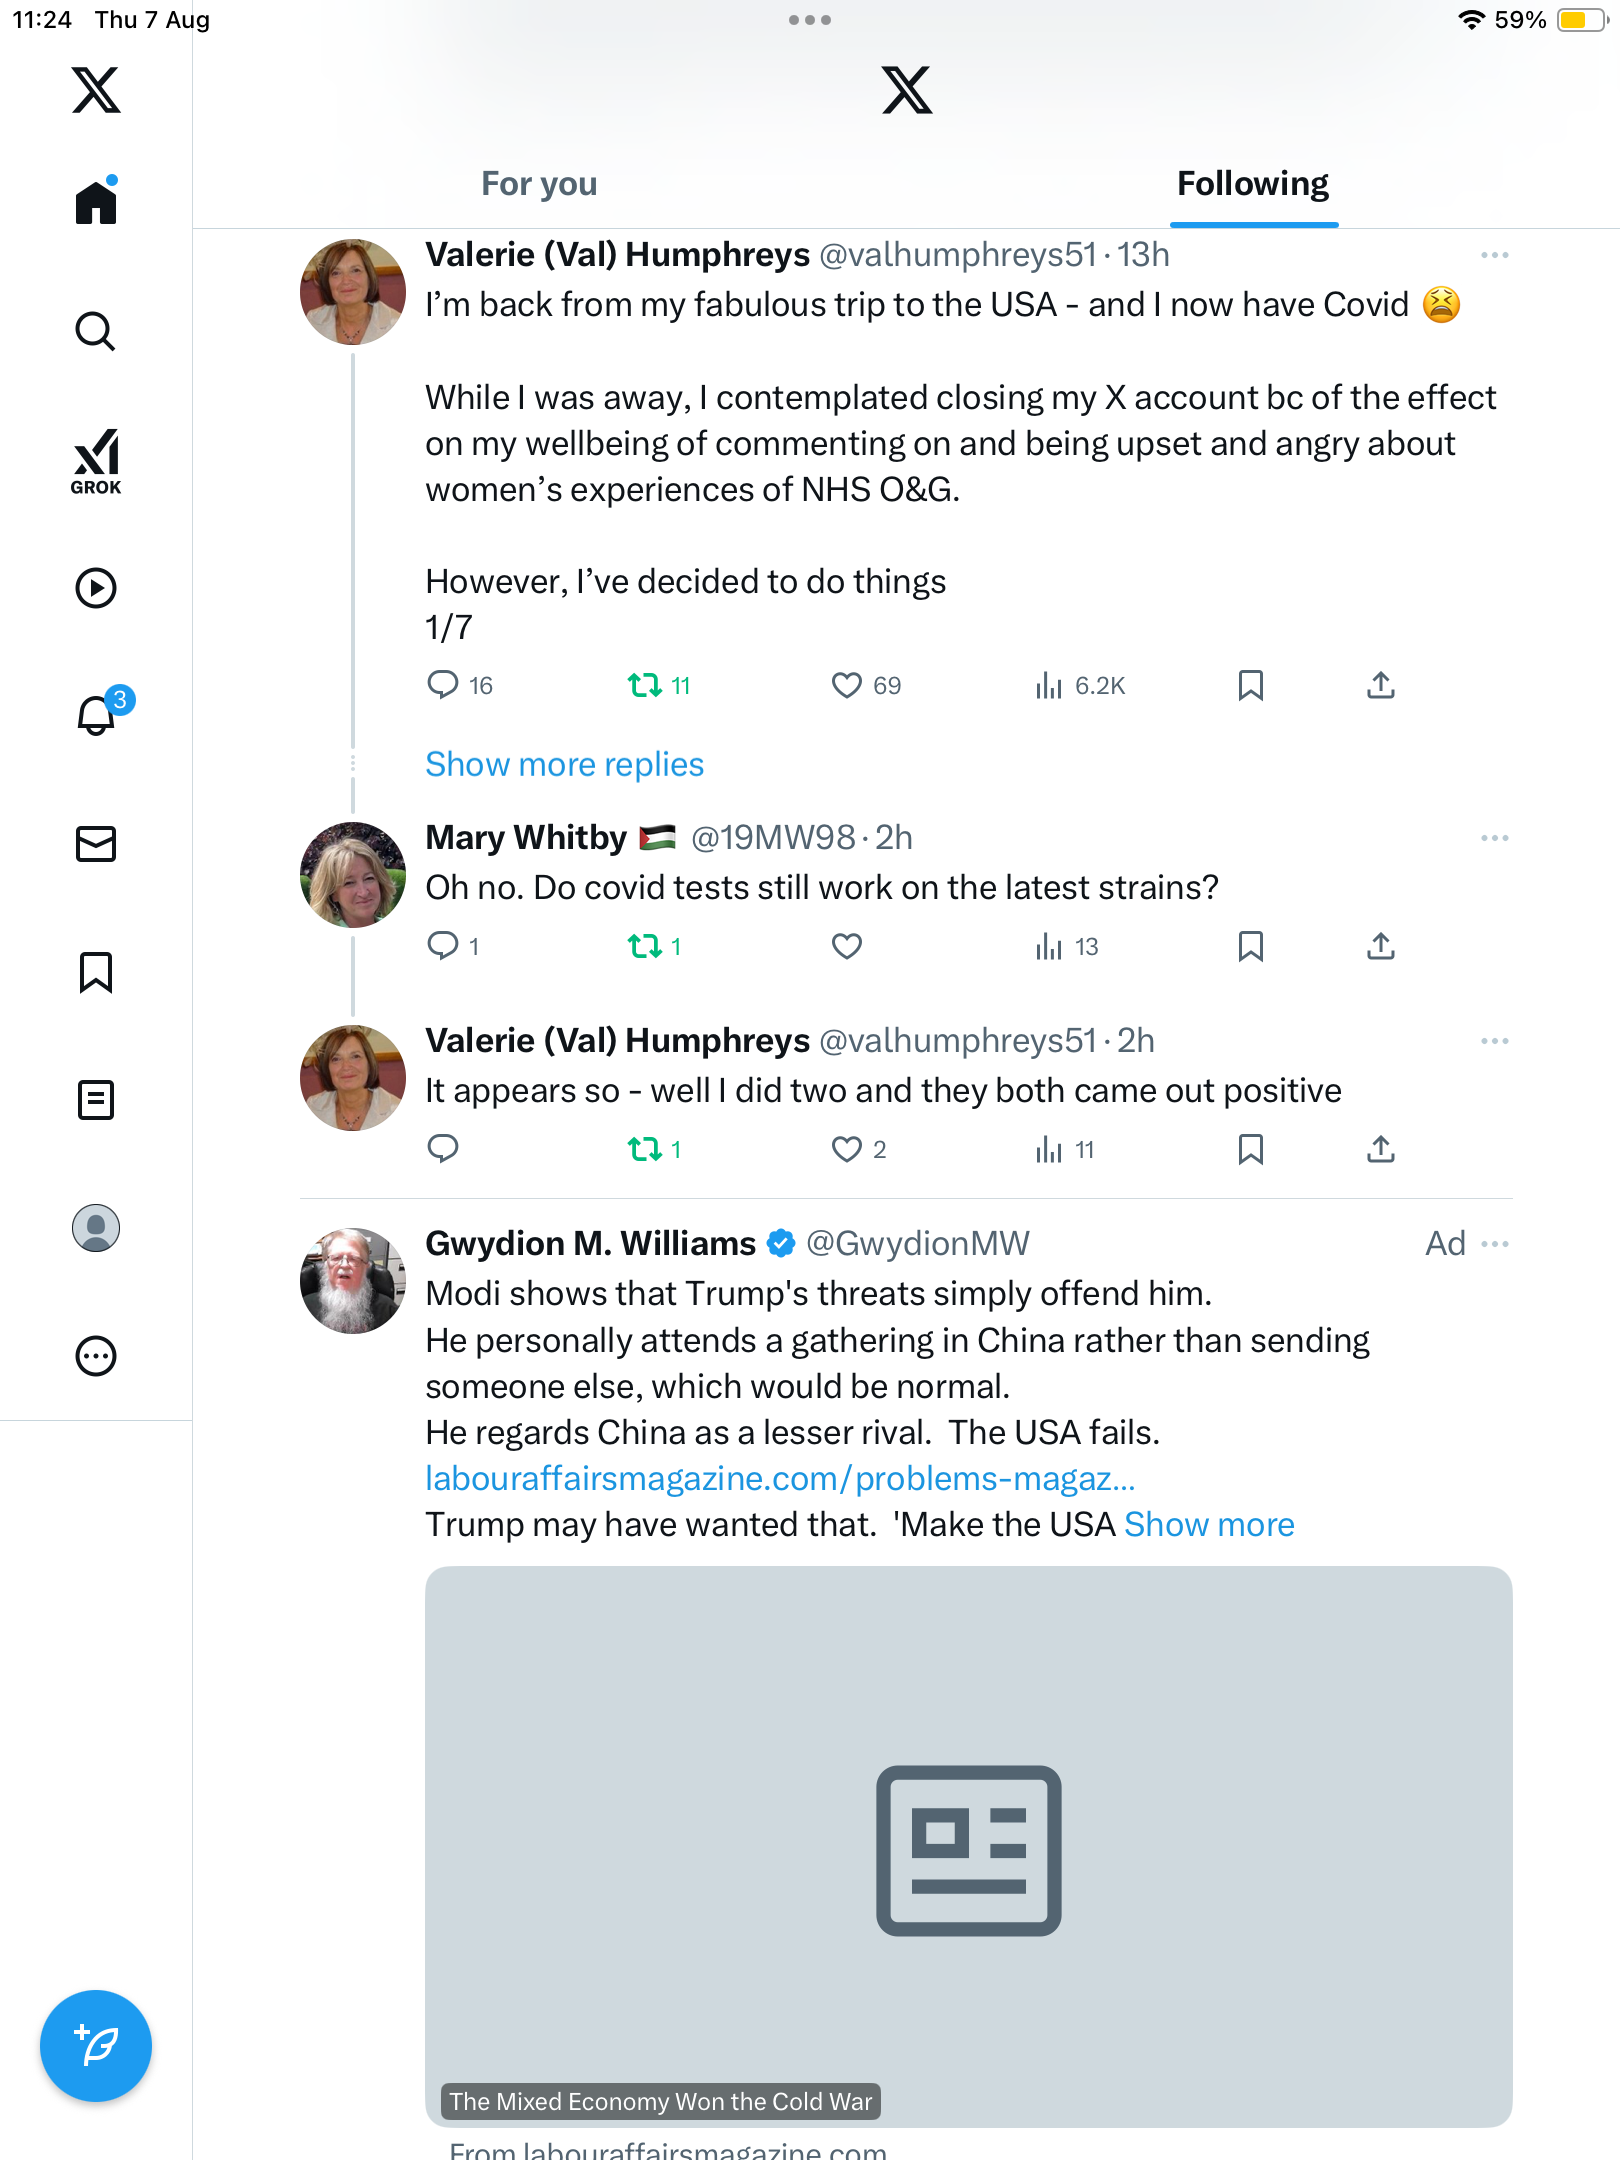Open Grok from the sidebar
Image resolution: width=1620 pixels, height=2160 pixels.
pos(96,461)
